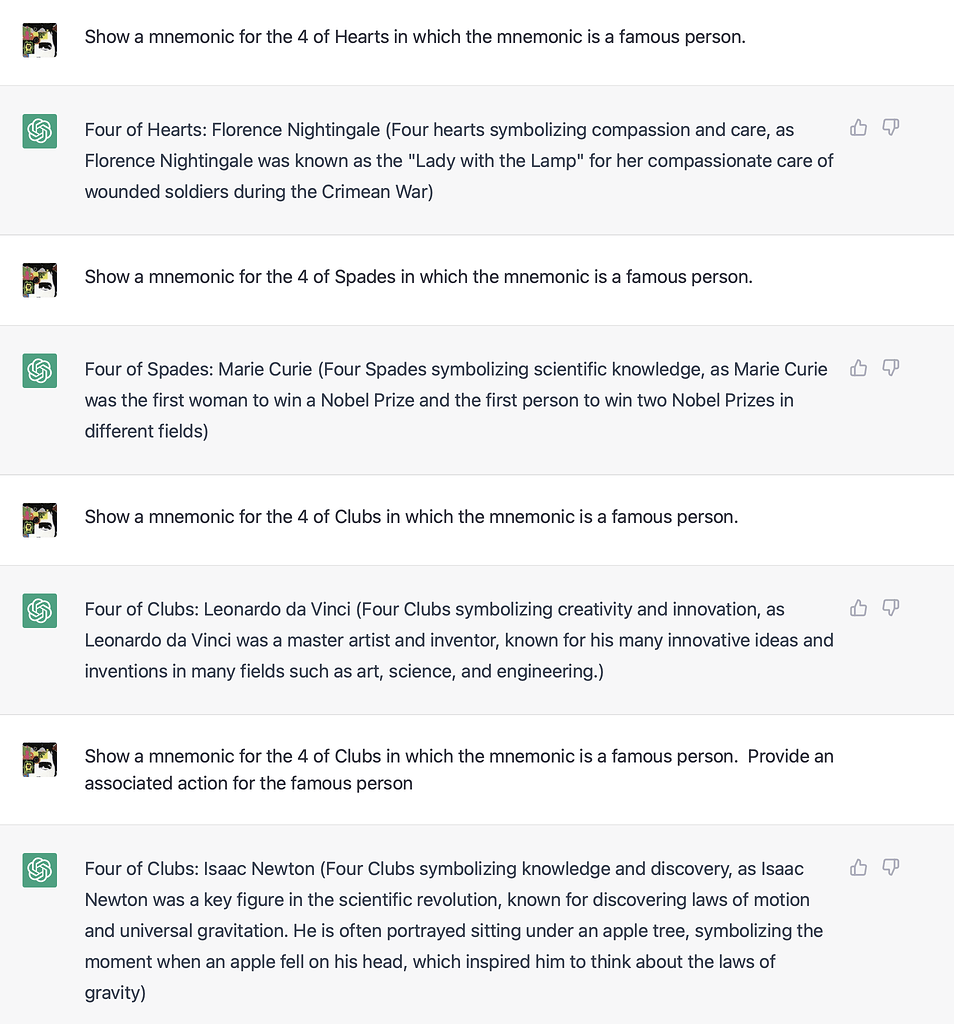Dislike the Marie Curie answer
The height and width of the screenshot is (1024, 954).
[x=891, y=367]
